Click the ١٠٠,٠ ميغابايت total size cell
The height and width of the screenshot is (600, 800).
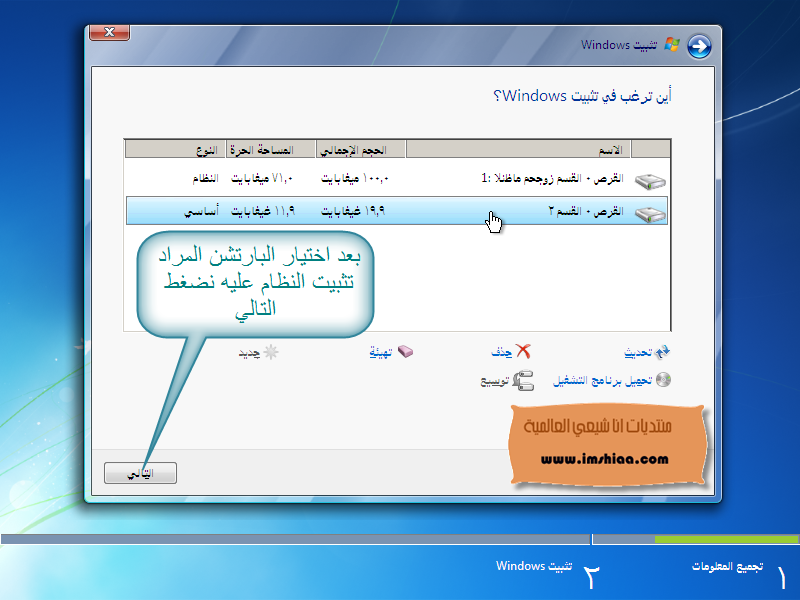click(355, 178)
